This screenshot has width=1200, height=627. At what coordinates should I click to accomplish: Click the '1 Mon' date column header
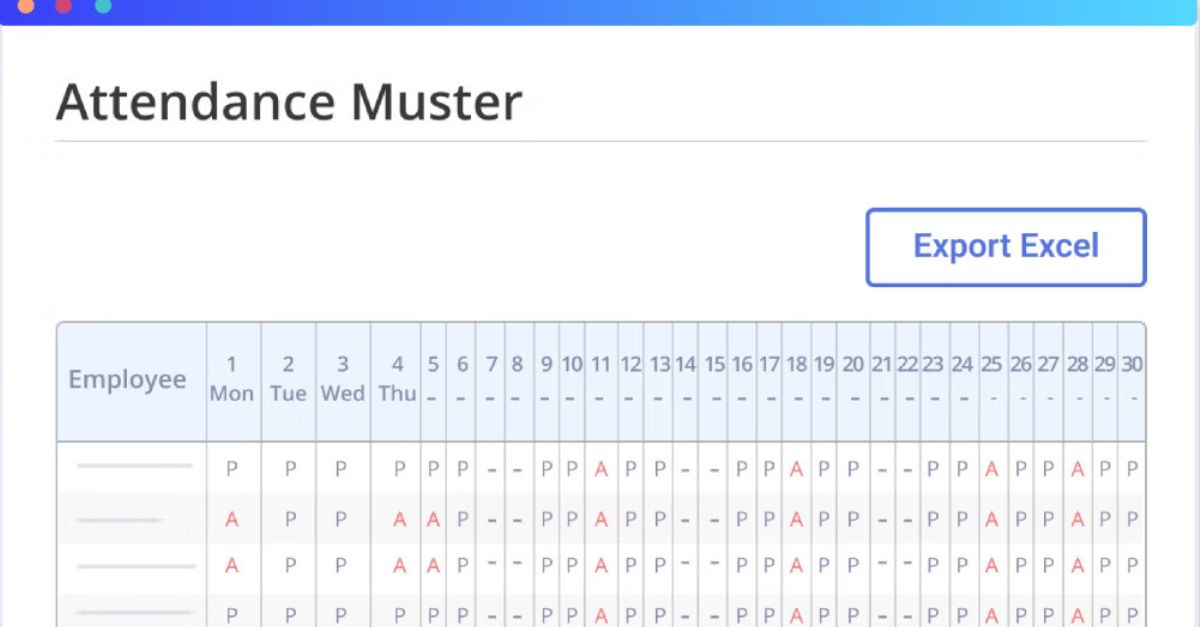(x=232, y=379)
